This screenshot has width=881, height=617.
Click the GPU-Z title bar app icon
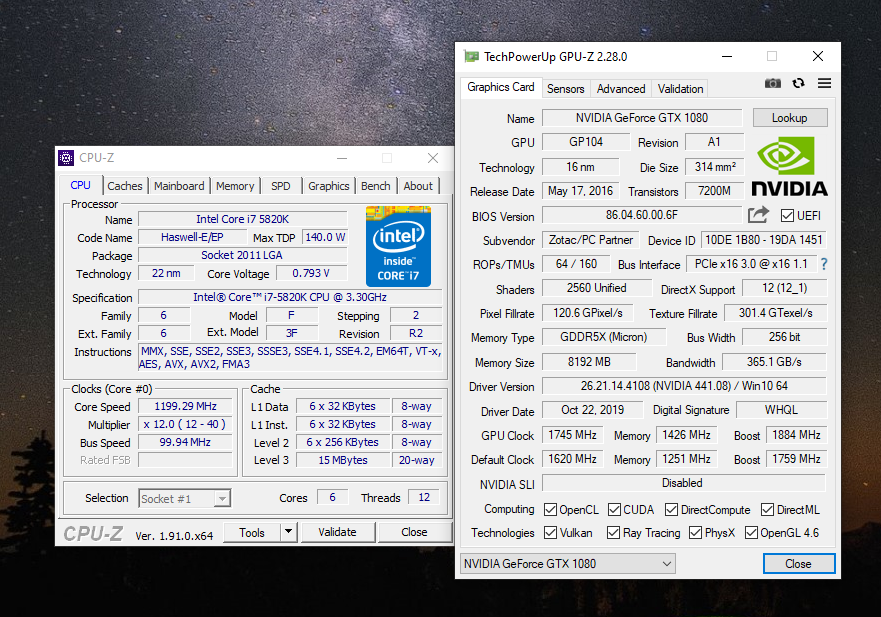471,56
